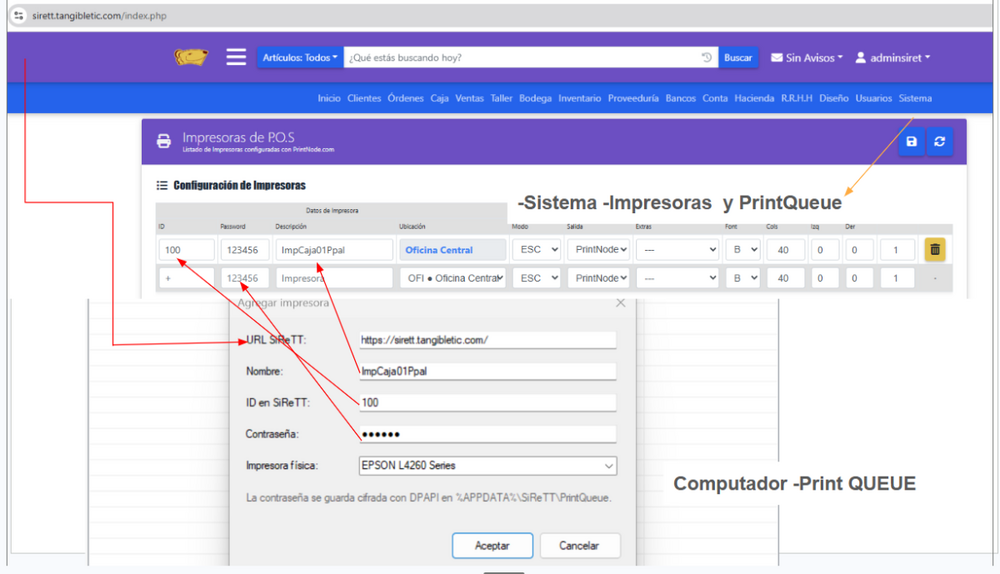Open Font B dropdown in new printer row
Viewport: 1000px width, 574px height.
coord(742,278)
